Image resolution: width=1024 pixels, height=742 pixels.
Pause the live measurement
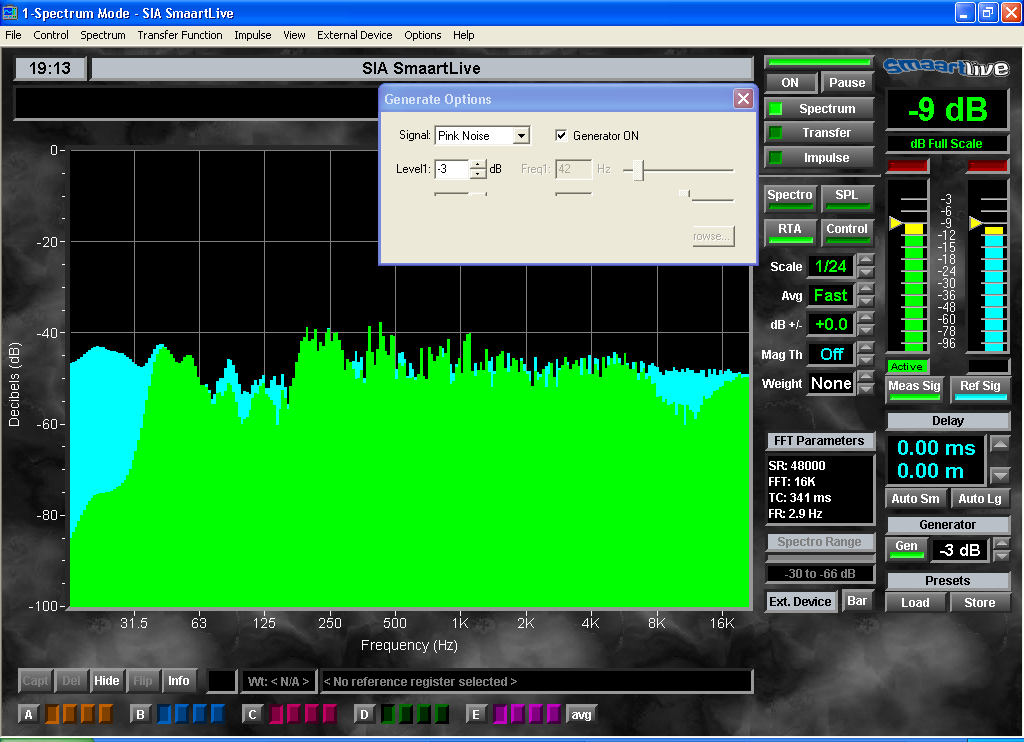tap(847, 83)
